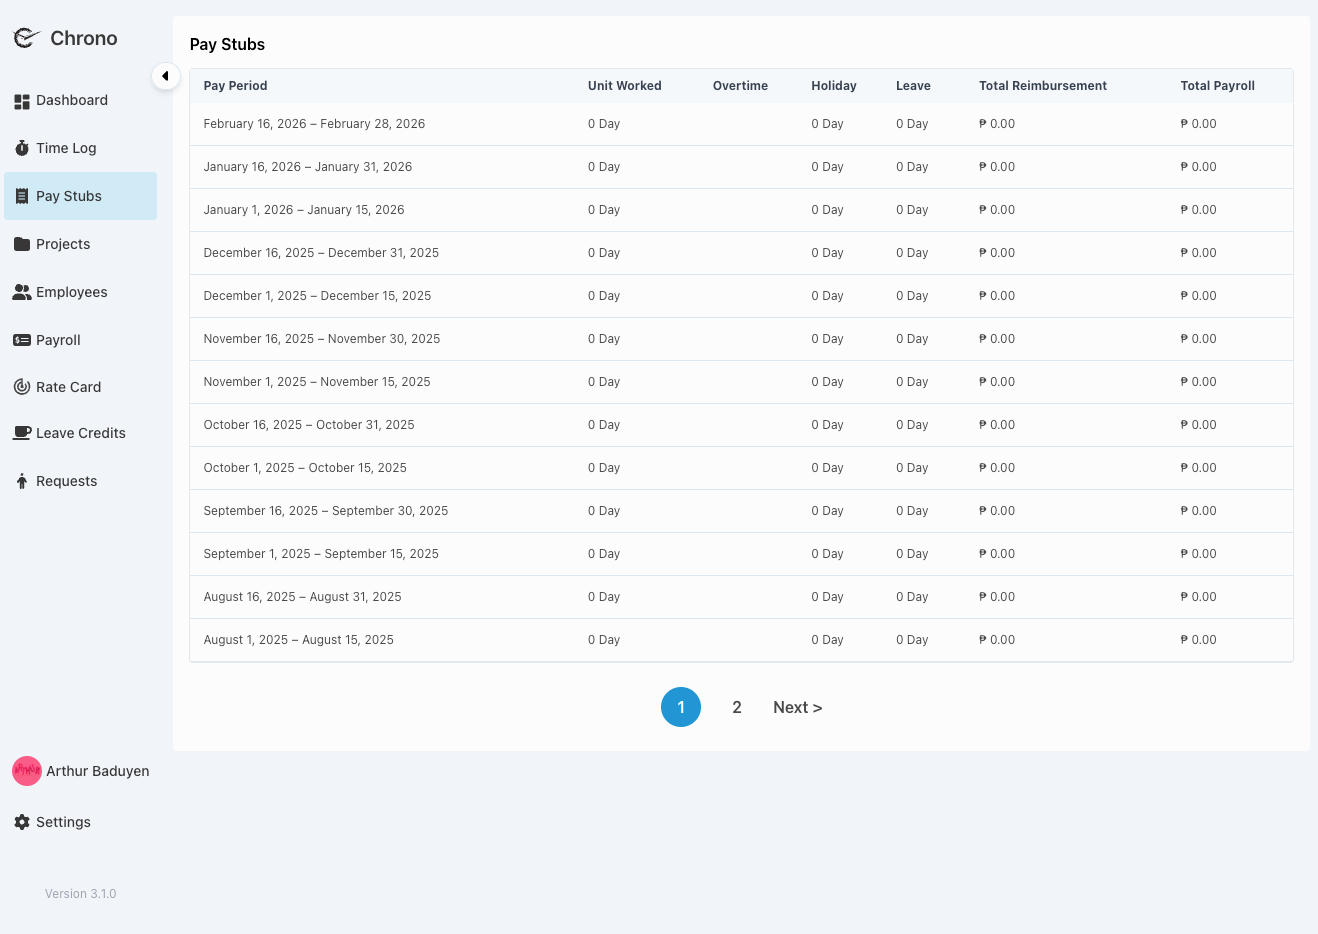Click the Payroll money icon
This screenshot has height=934, width=1318.
point(22,340)
